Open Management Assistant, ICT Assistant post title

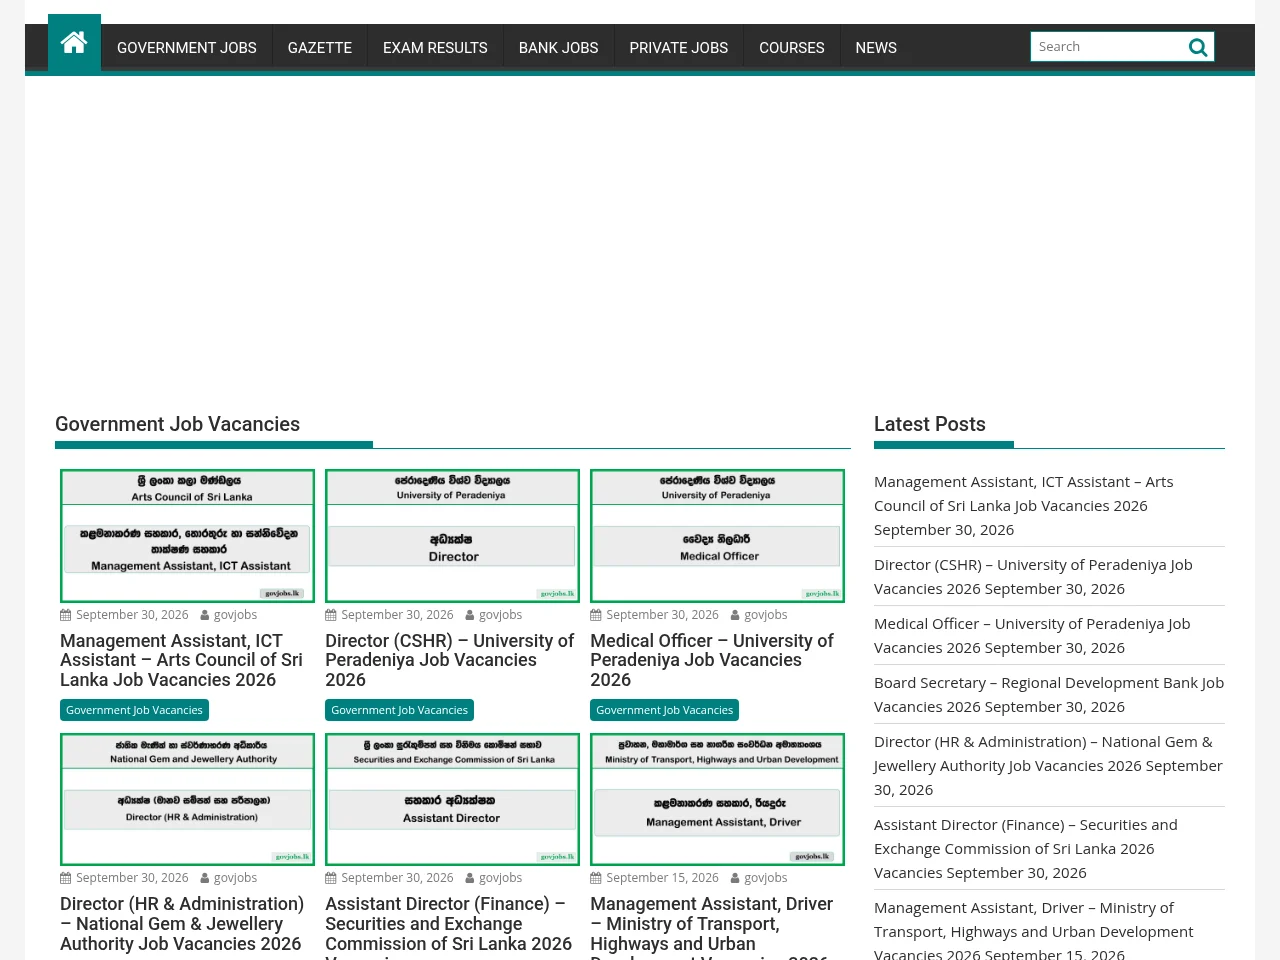click(181, 660)
